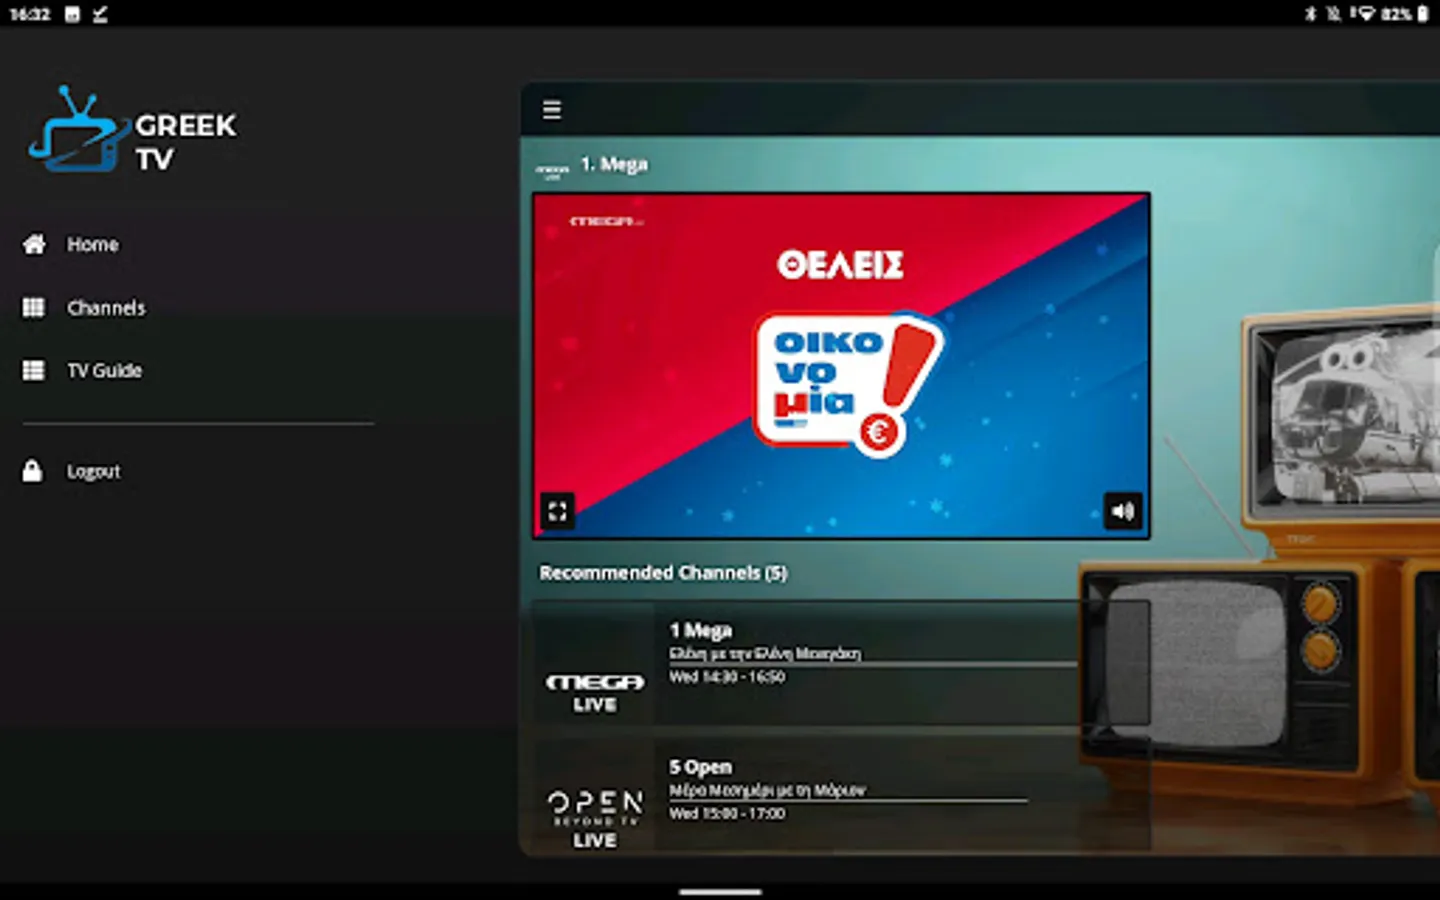Click the Channels grid icon
Screen dimensions: 1440x900
(x=34, y=307)
